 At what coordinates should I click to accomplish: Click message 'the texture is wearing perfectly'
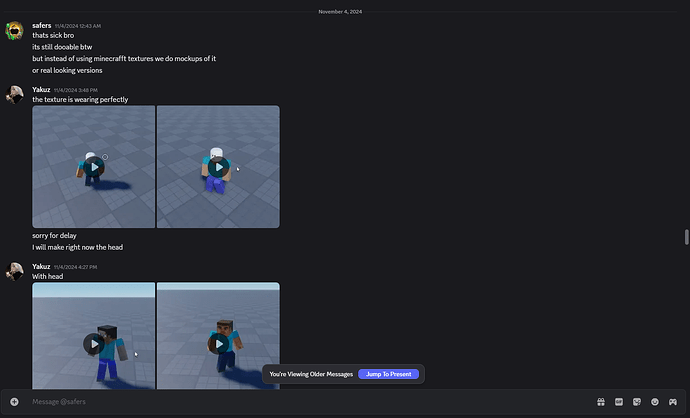click(x=80, y=99)
